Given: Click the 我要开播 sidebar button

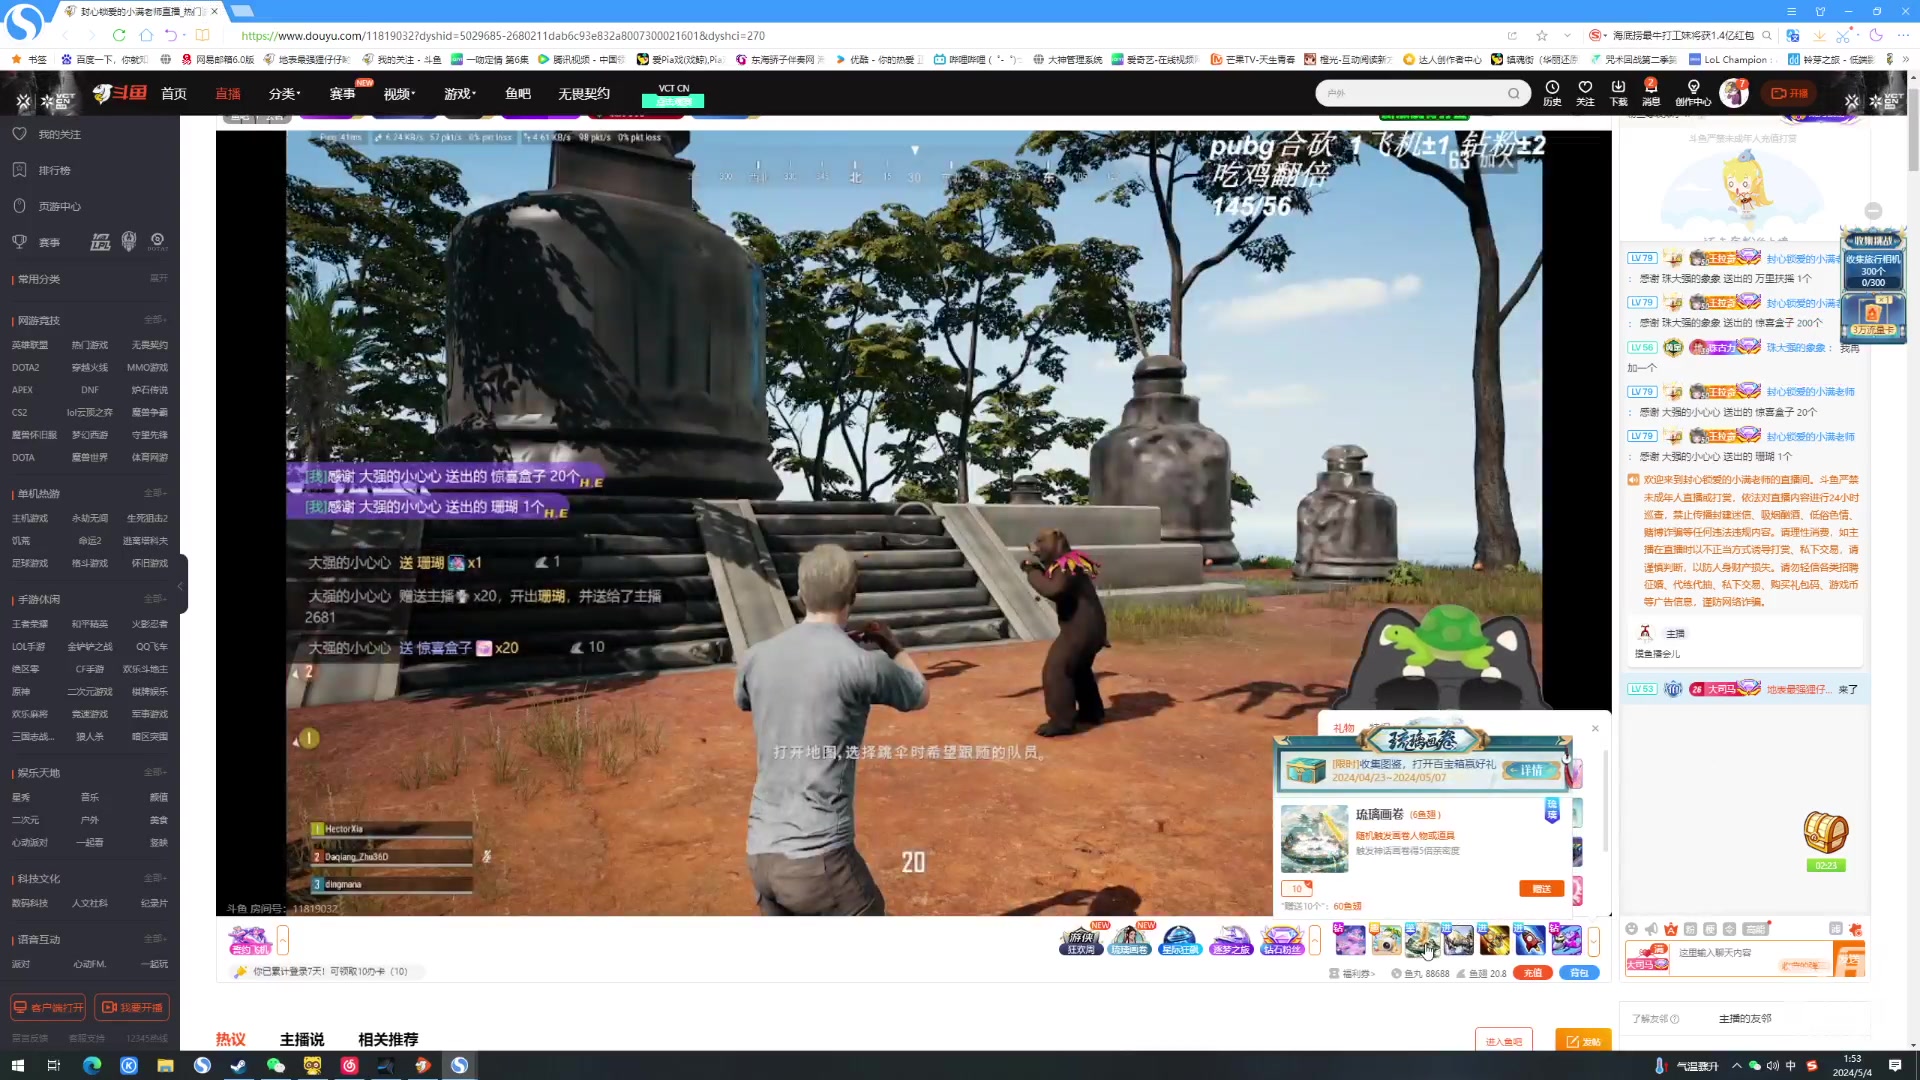Looking at the screenshot, I should (132, 1007).
